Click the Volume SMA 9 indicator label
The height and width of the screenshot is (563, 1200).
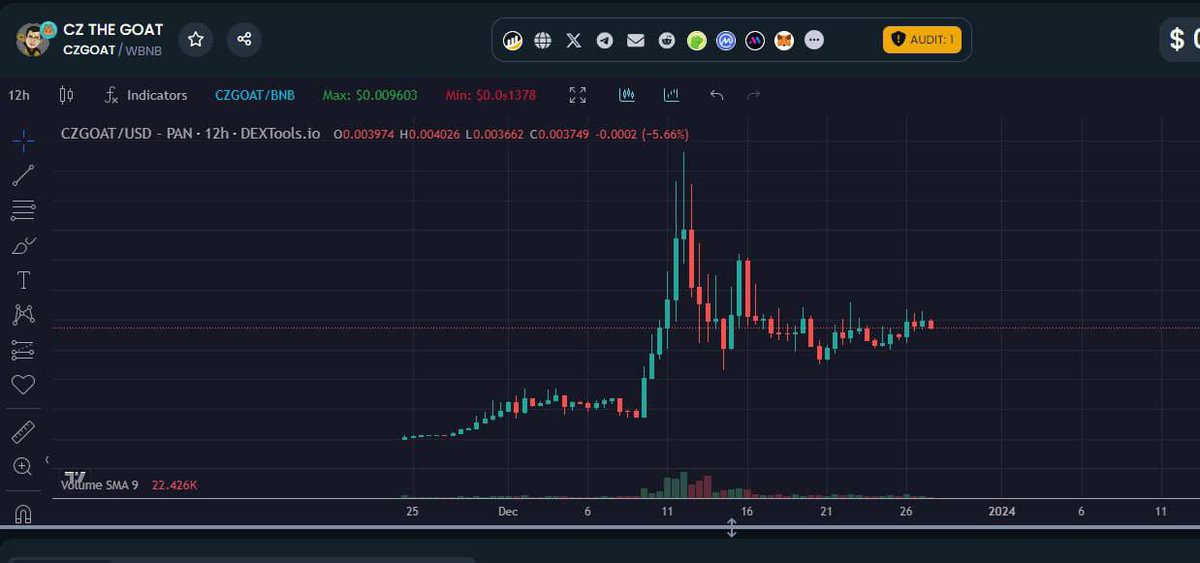(100, 485)
